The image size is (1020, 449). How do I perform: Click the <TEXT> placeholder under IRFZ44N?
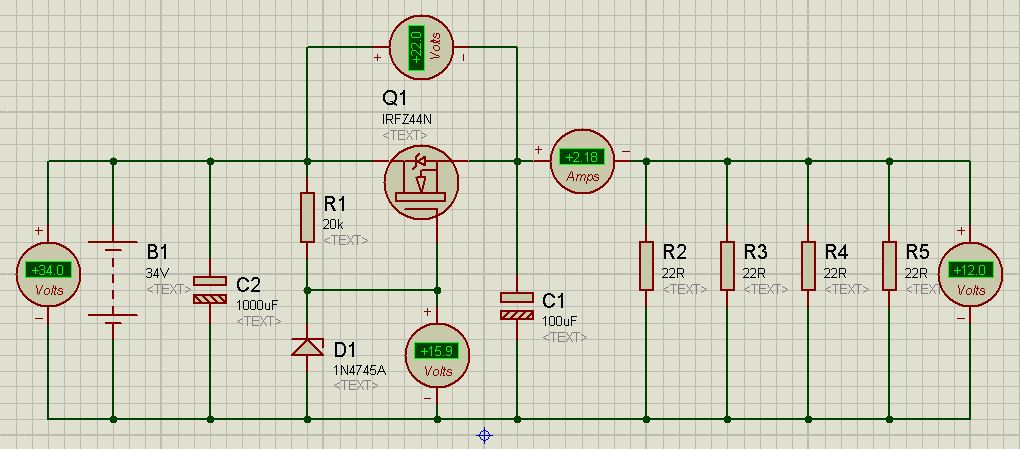405,135
